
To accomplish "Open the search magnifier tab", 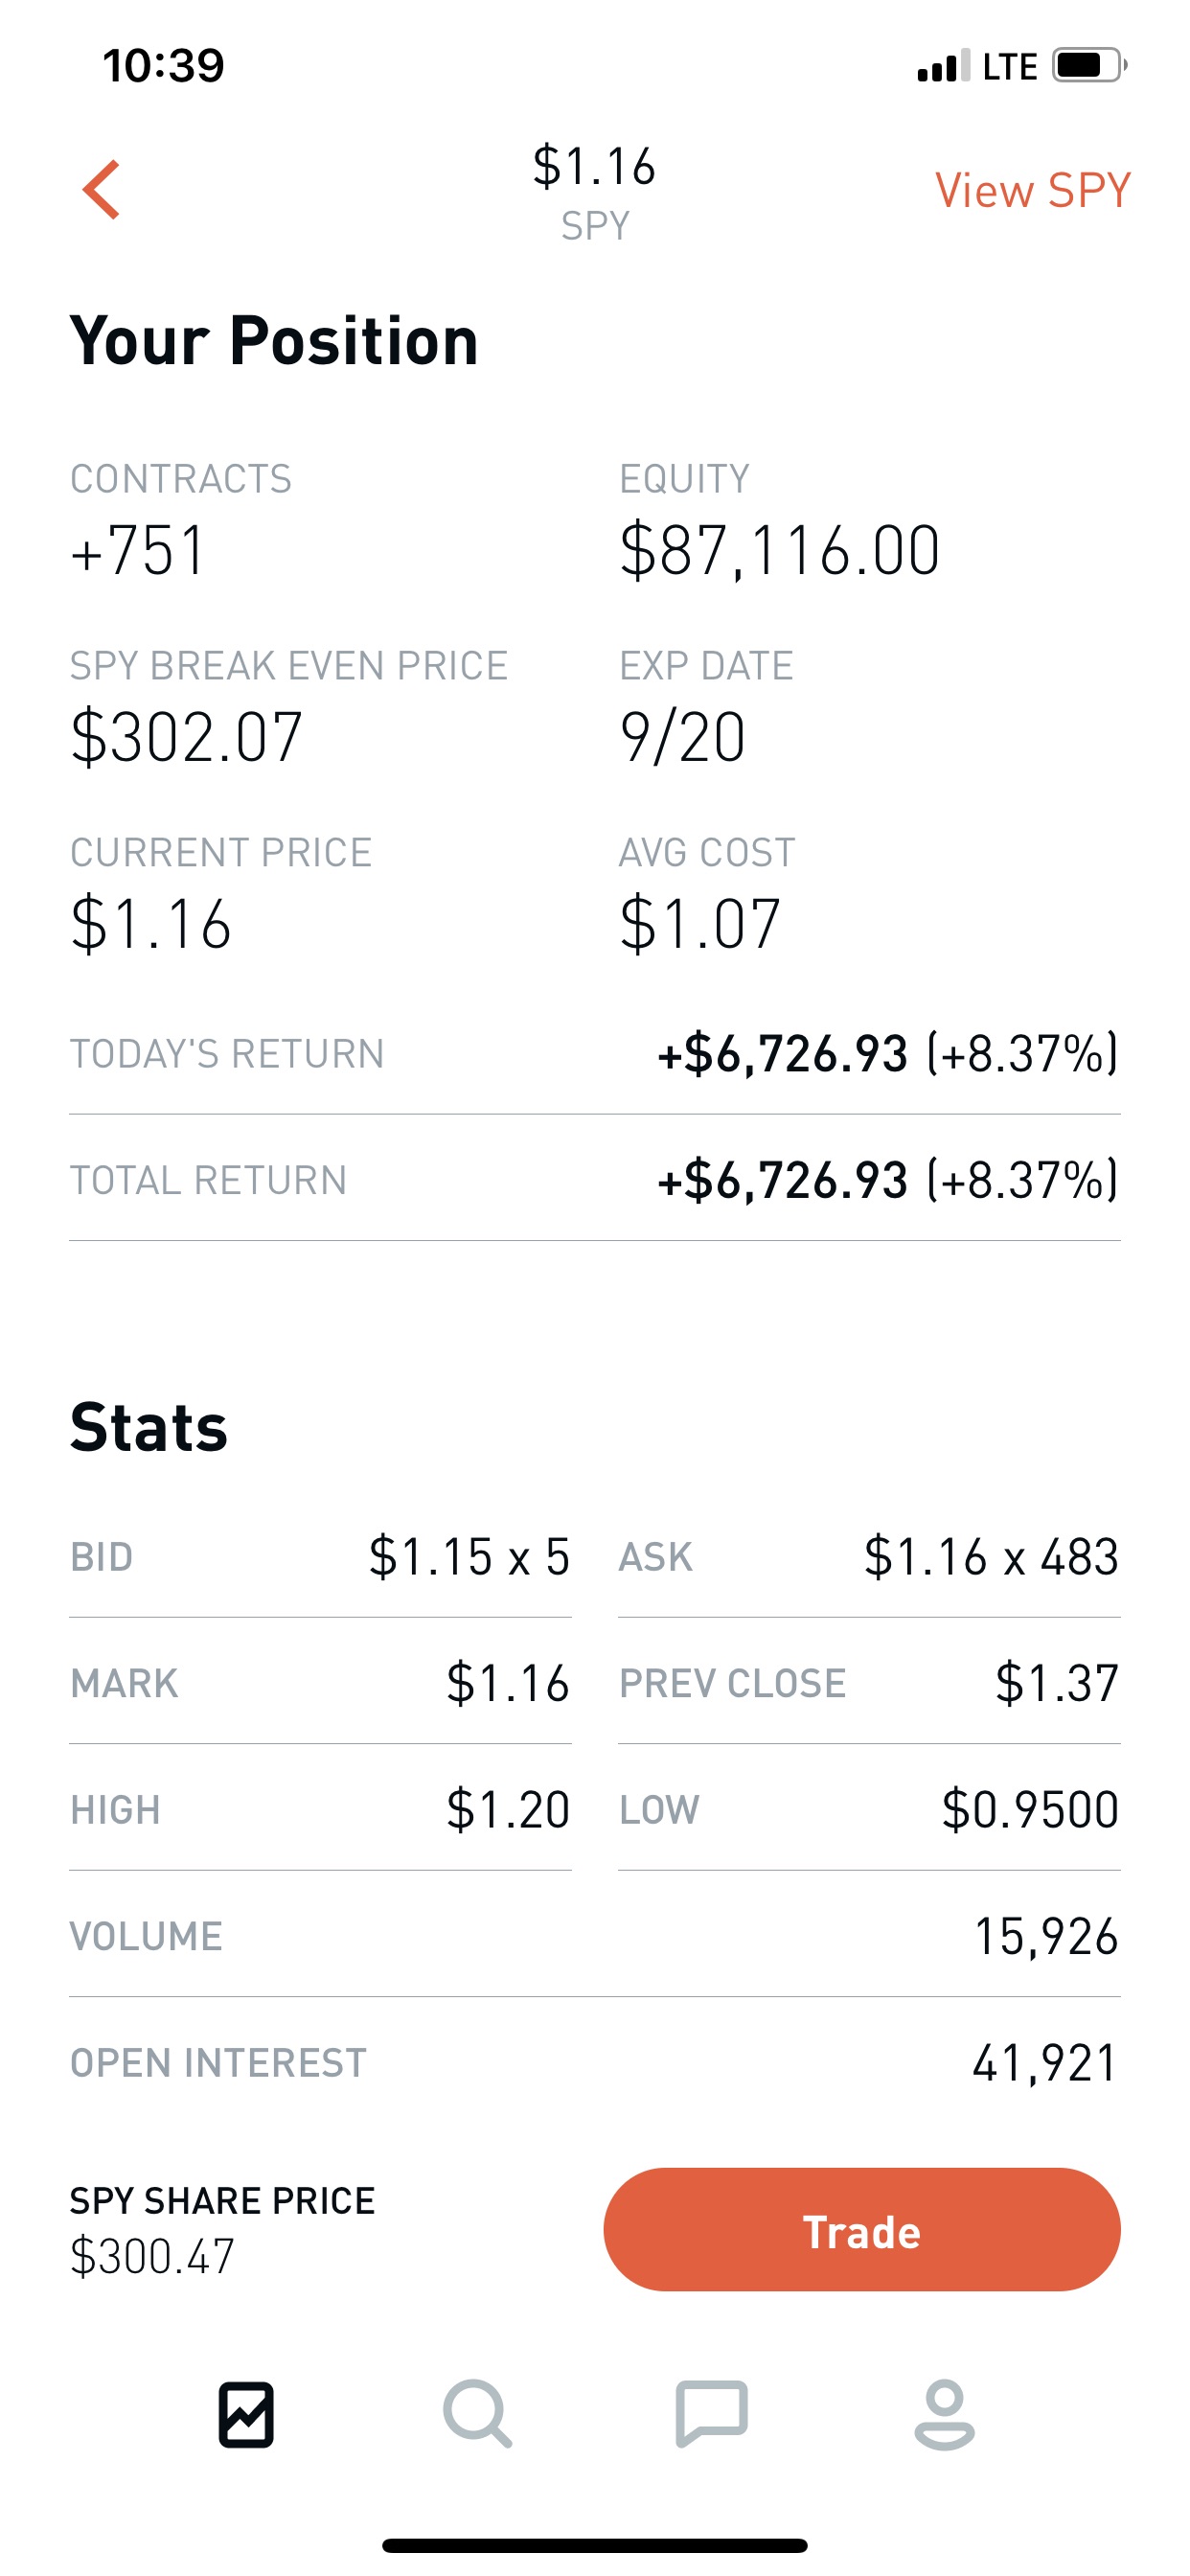I will 478,2415.
